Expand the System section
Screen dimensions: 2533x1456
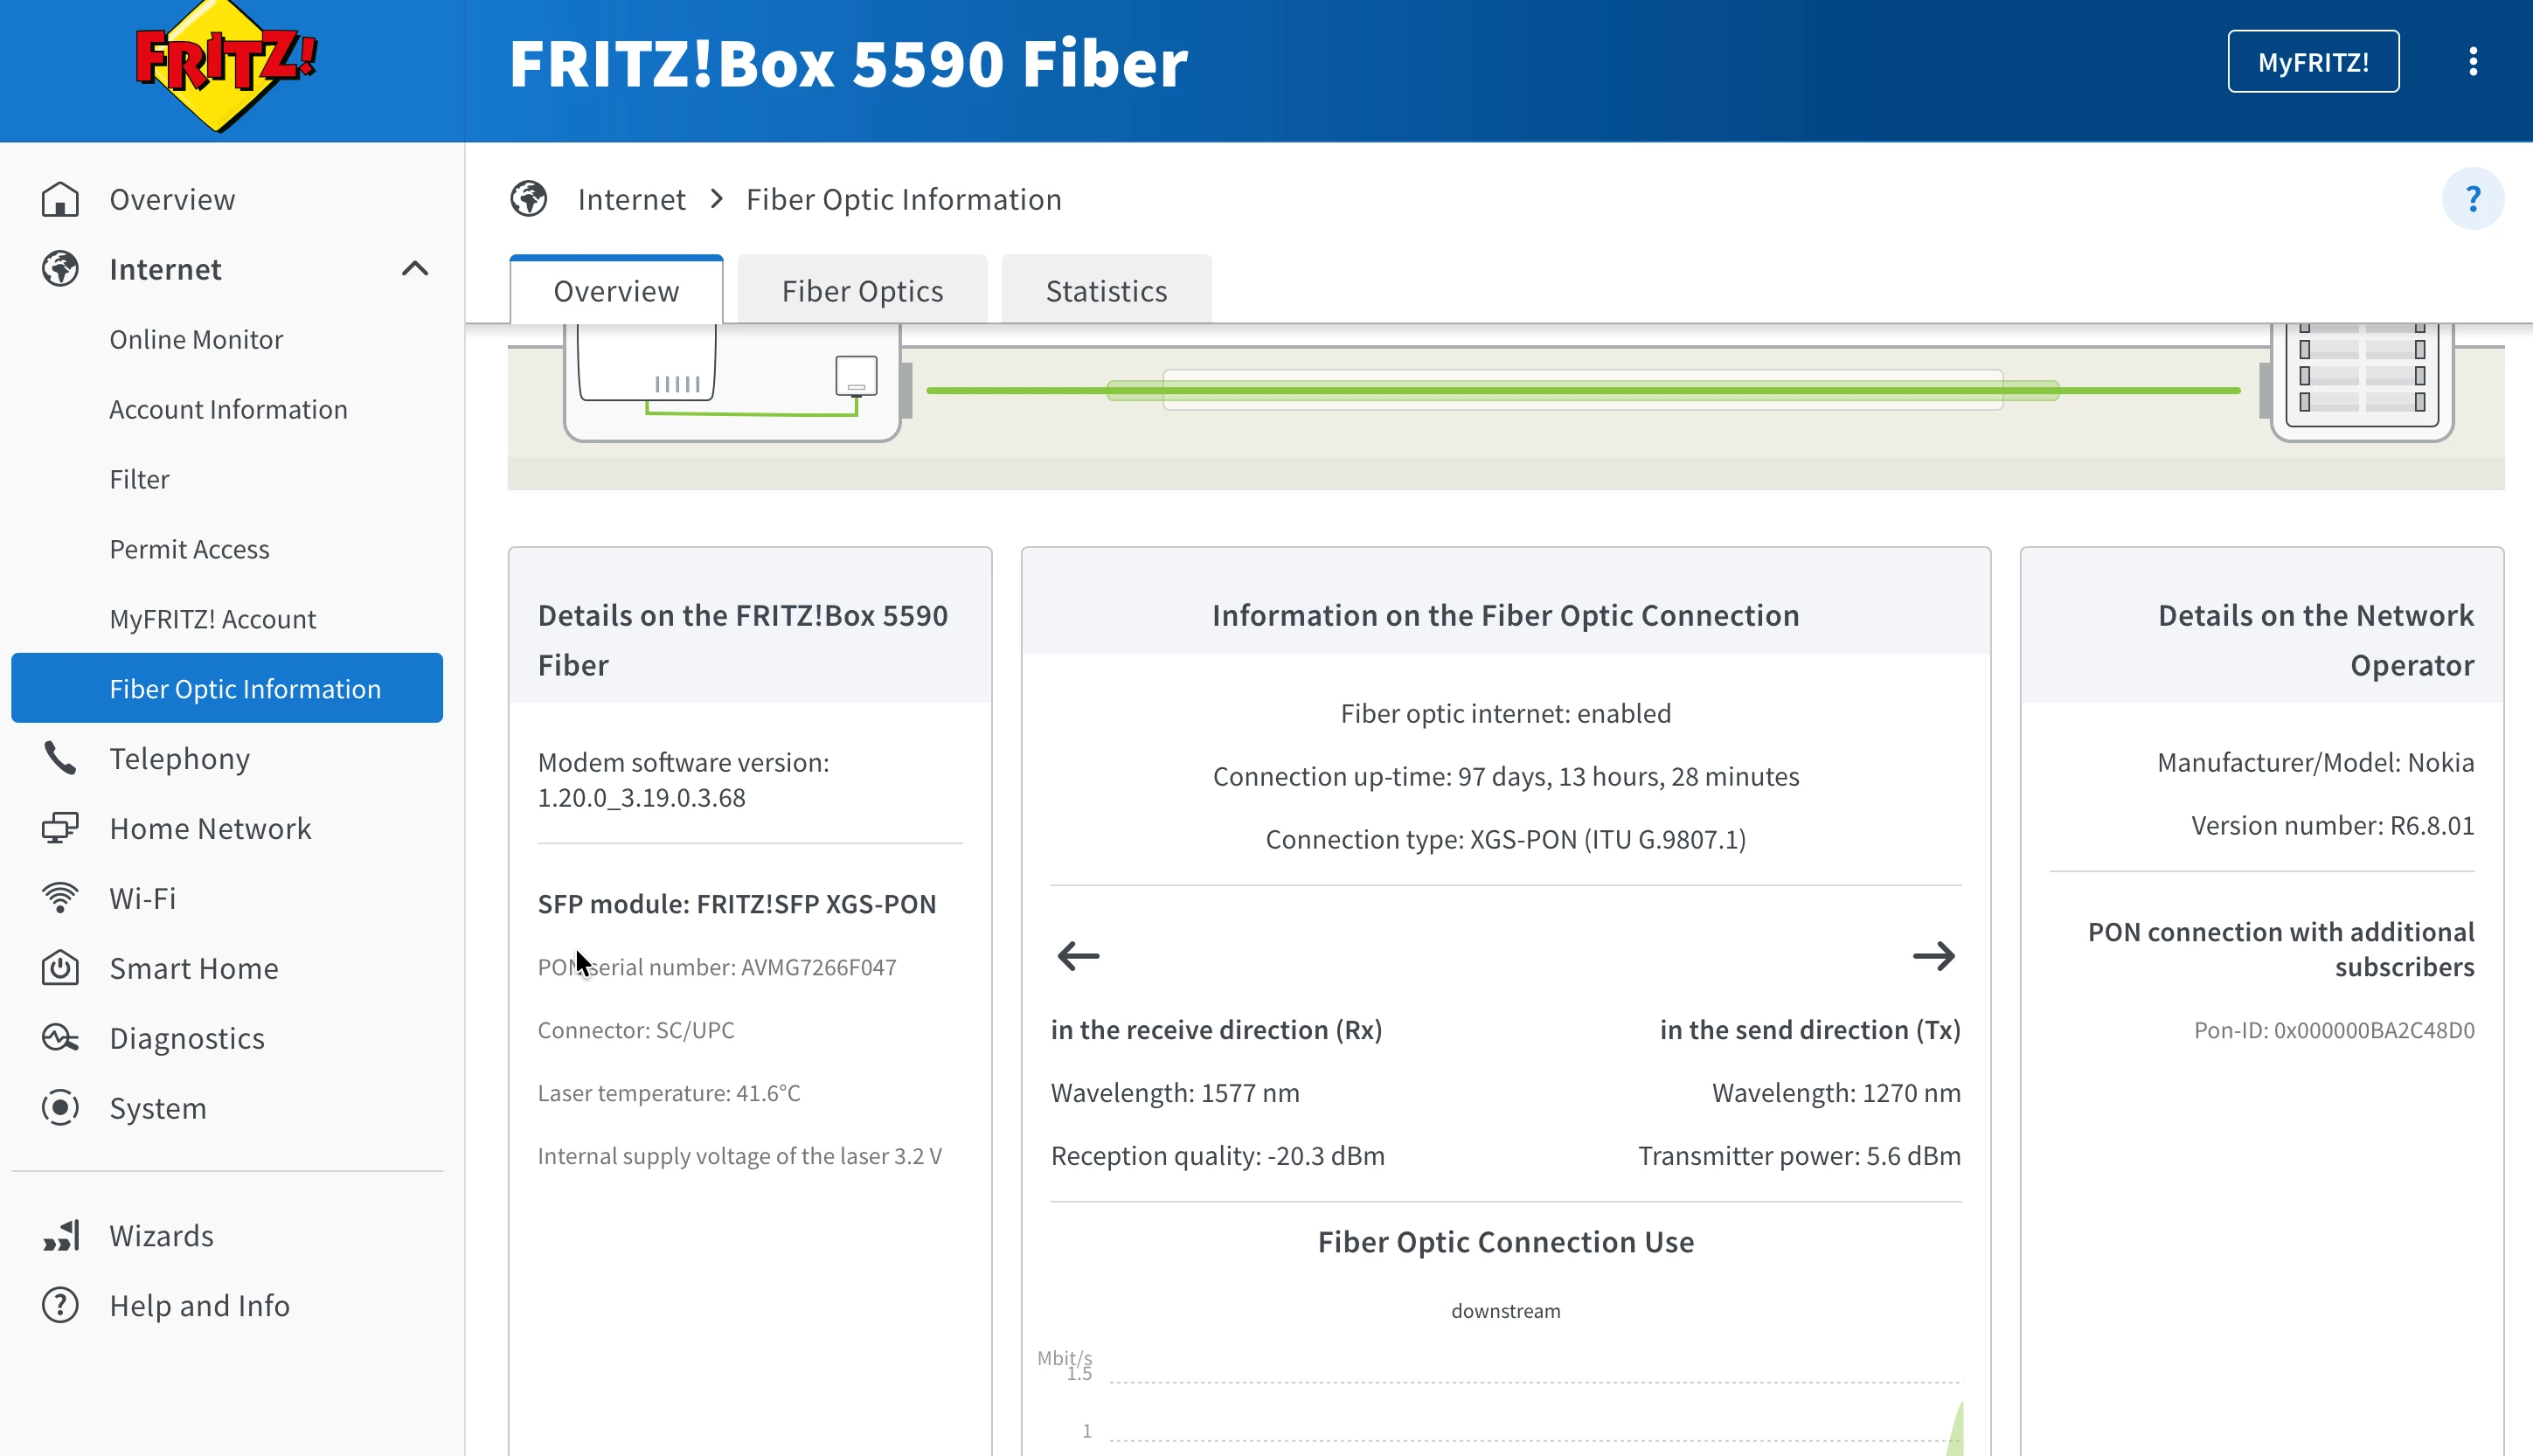pyautogui.click(x=157, y=1108)
